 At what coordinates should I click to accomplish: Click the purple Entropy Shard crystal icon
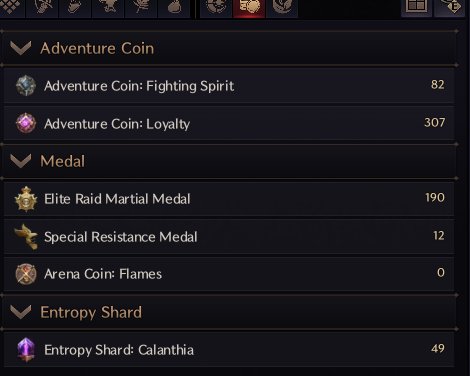(x=26, y=350)
